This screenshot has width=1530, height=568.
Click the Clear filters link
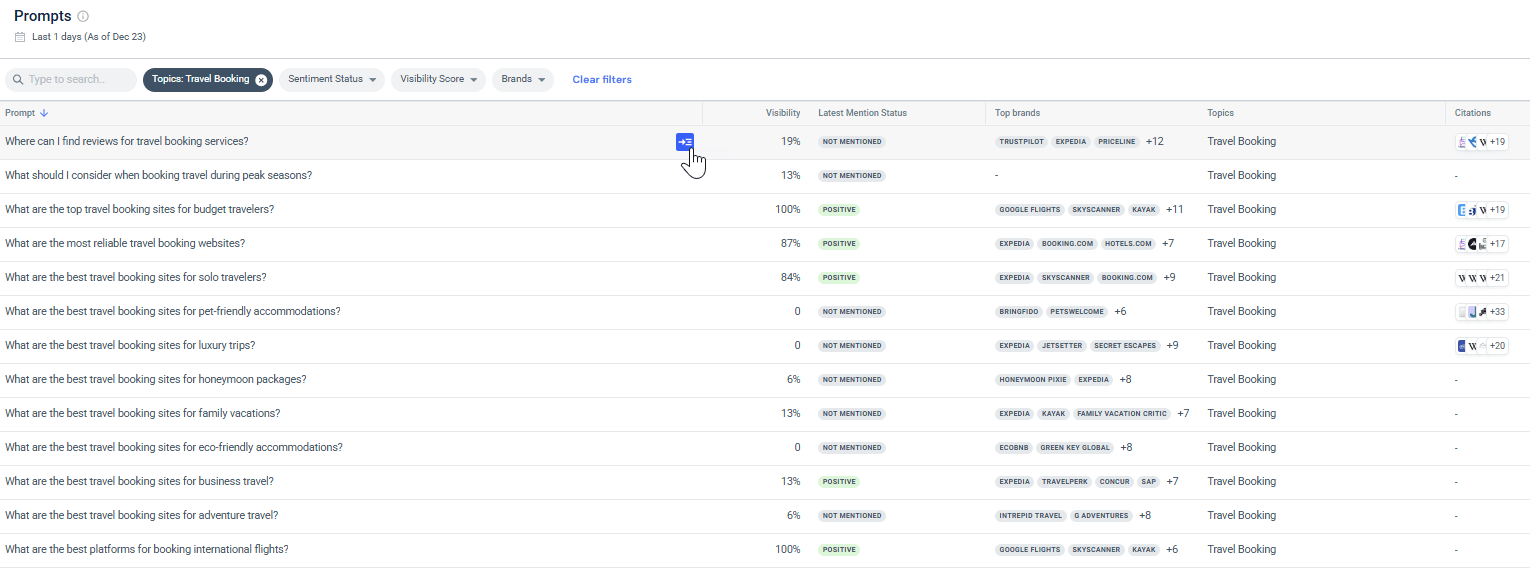click(602, 80)
